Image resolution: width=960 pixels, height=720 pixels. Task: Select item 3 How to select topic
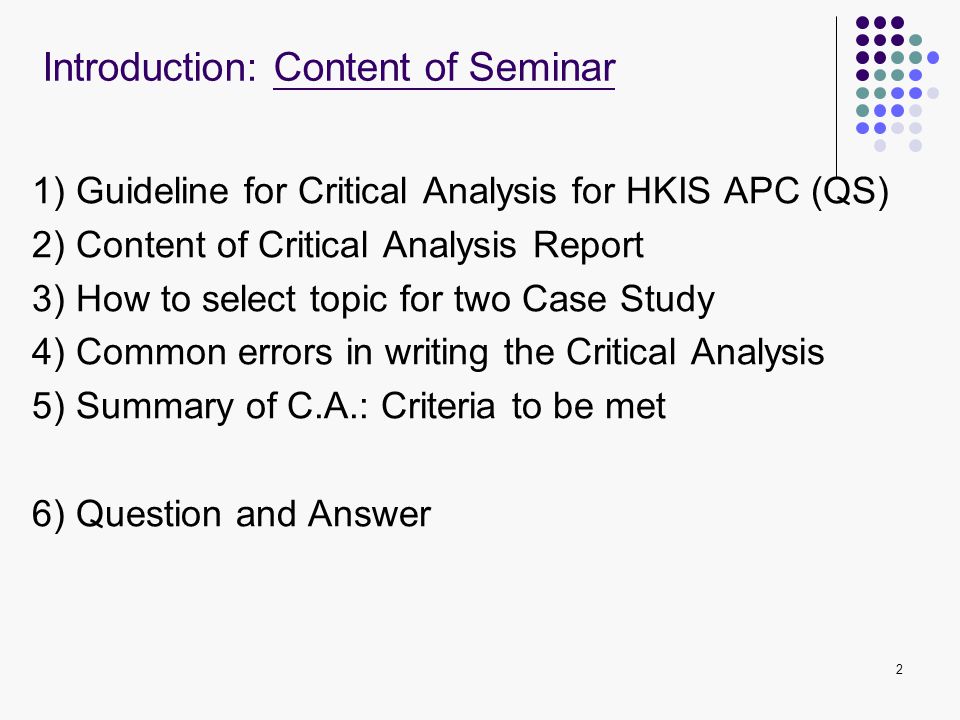pos(373,299)
